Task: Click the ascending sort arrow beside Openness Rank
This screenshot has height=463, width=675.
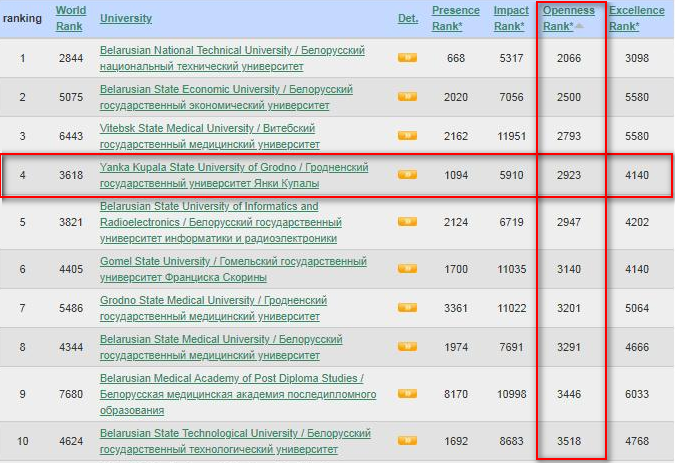Action: 579,26
